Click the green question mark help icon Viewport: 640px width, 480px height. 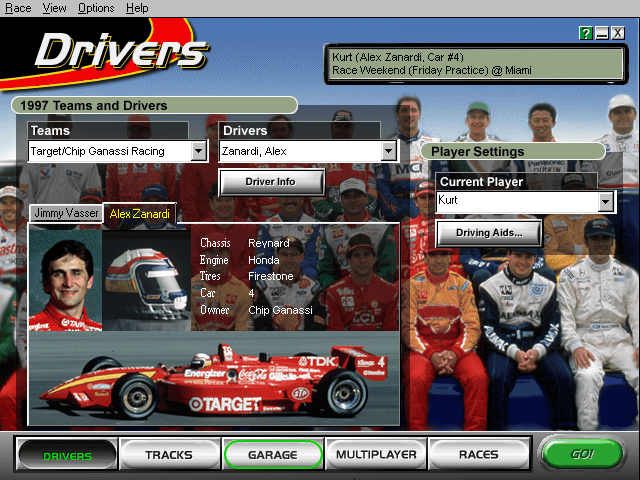click(x=586, y=33)
